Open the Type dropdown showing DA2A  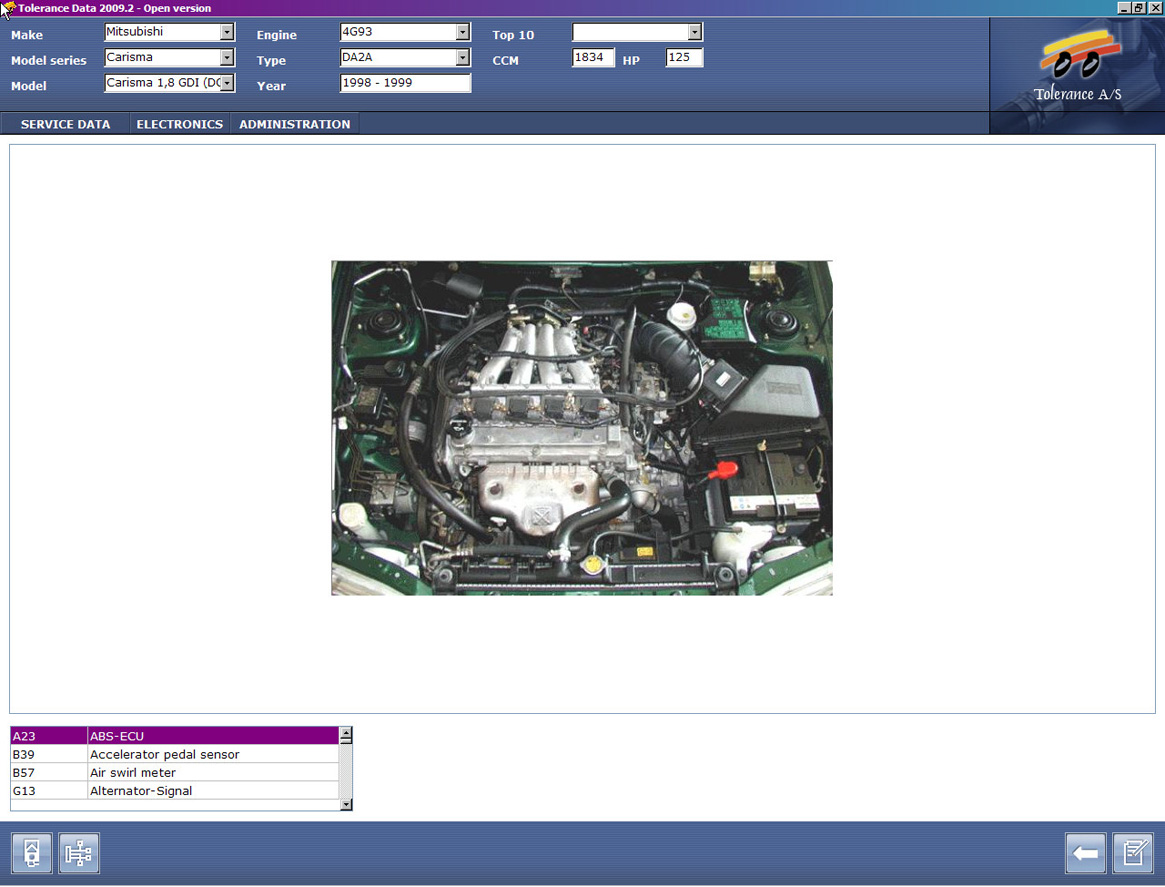tap(462, 58)
